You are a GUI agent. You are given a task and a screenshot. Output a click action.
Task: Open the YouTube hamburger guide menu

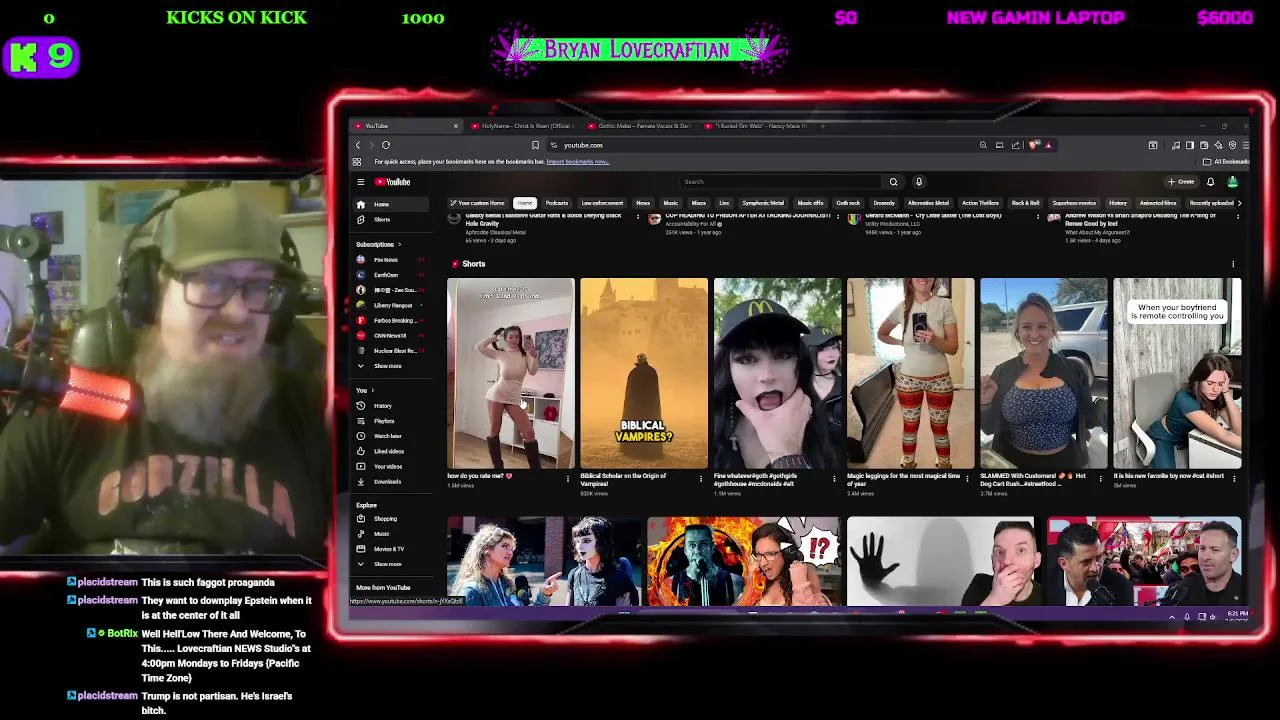360,182
